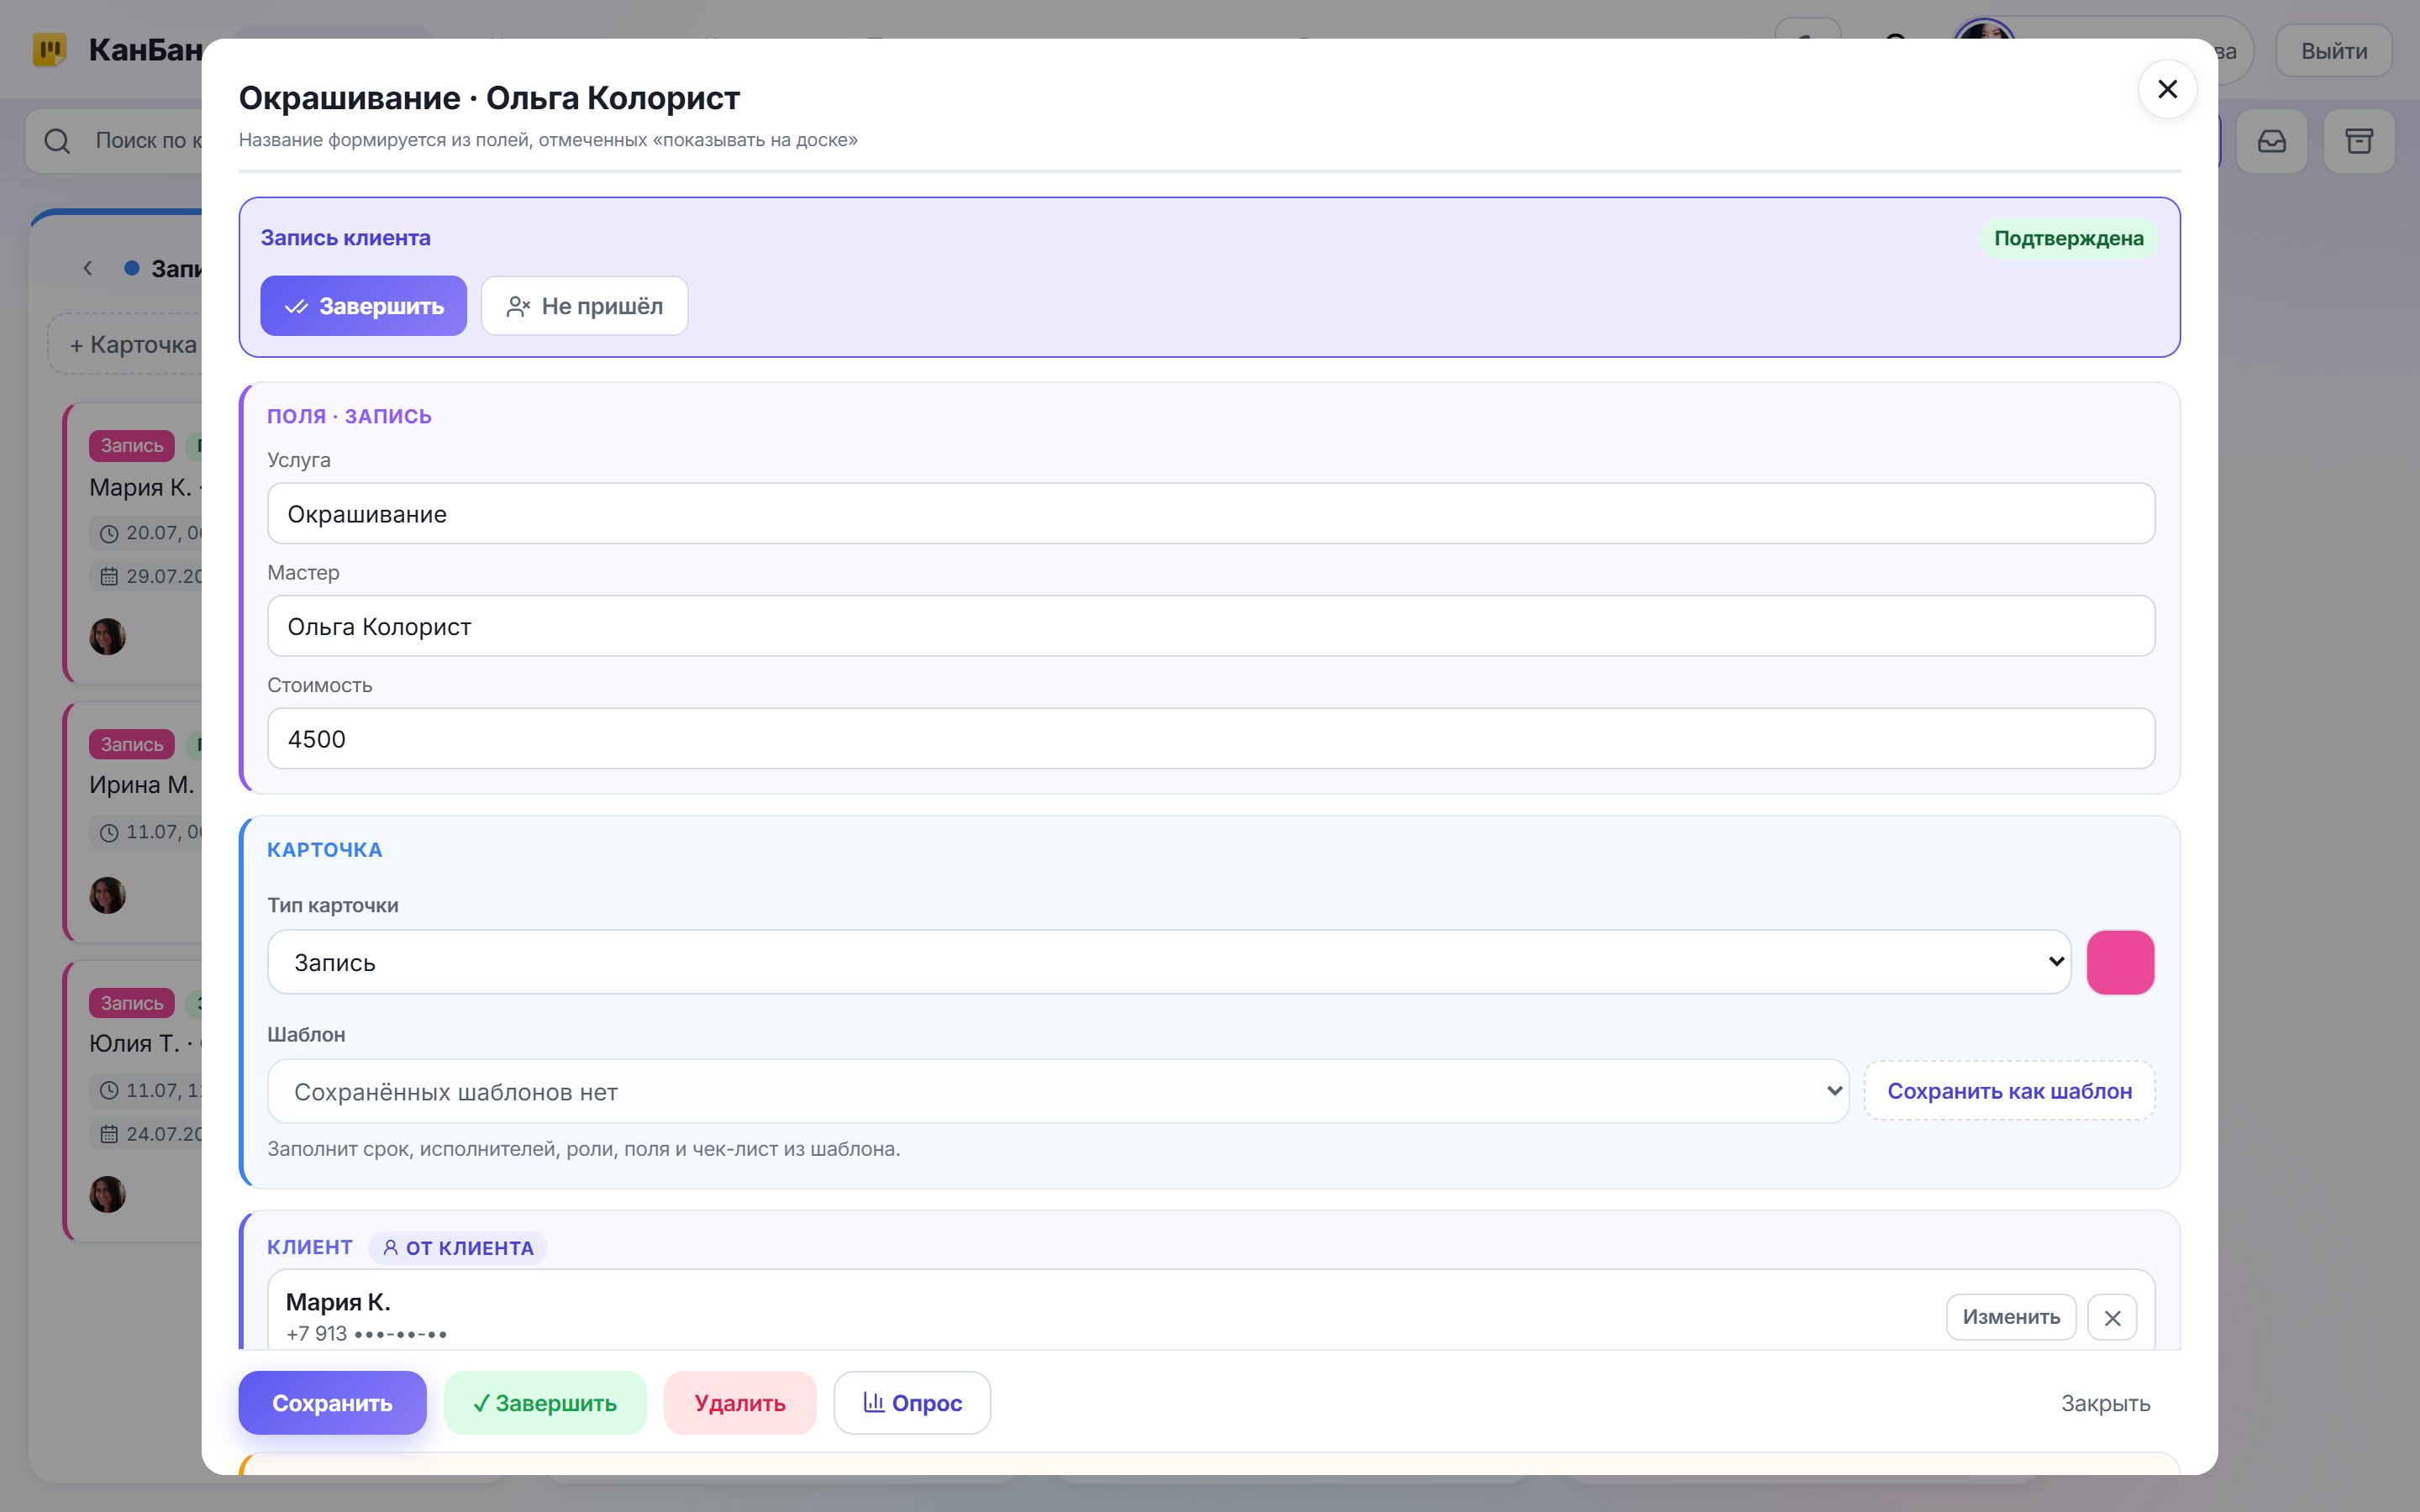2420x1512 pixels.
Task: Click the purple Завершить button in Запись клиента
Action: (x=363, y=306)
